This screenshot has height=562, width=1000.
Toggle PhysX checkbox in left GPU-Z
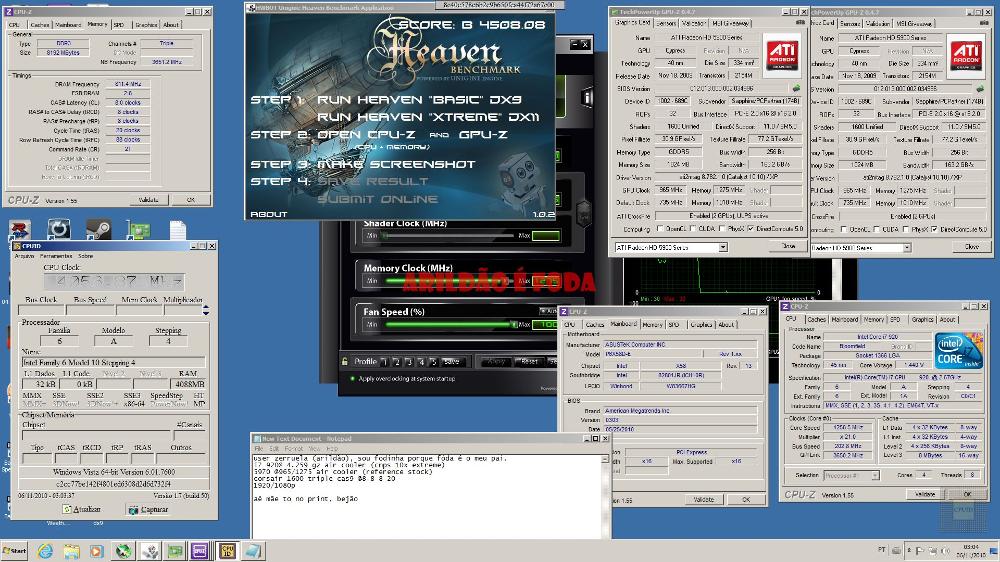tap(721, 228)
